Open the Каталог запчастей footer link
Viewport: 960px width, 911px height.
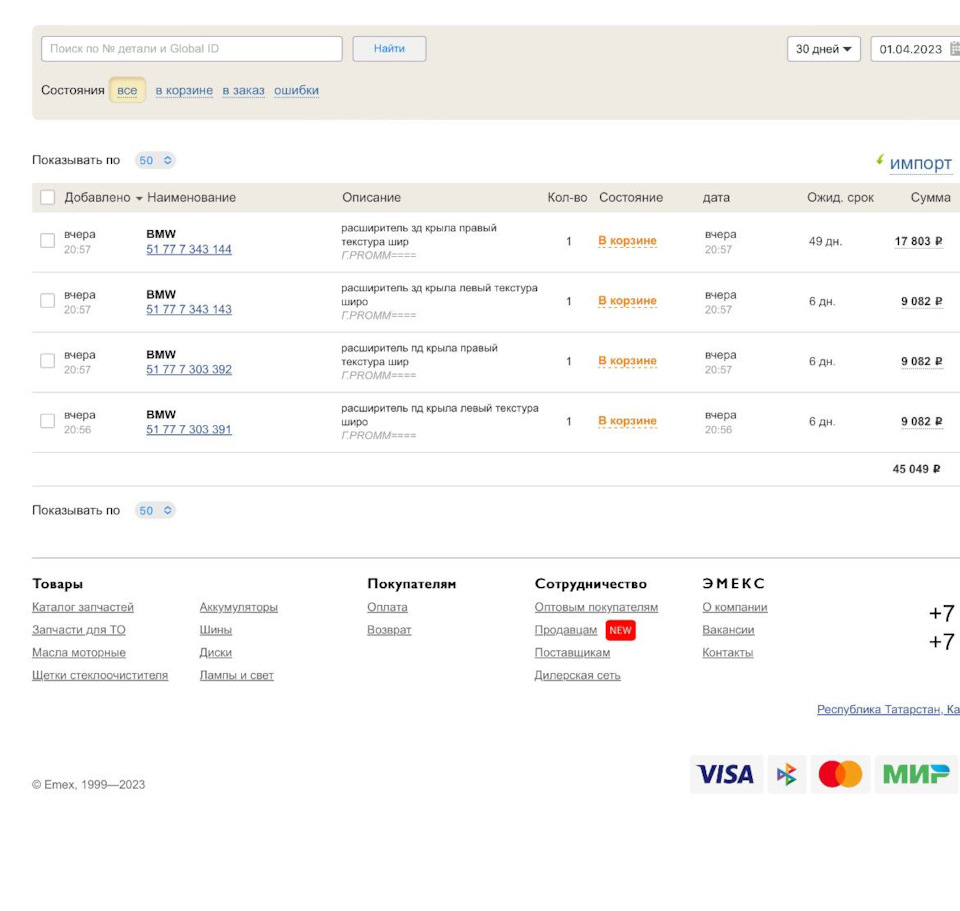coord(83,608)
